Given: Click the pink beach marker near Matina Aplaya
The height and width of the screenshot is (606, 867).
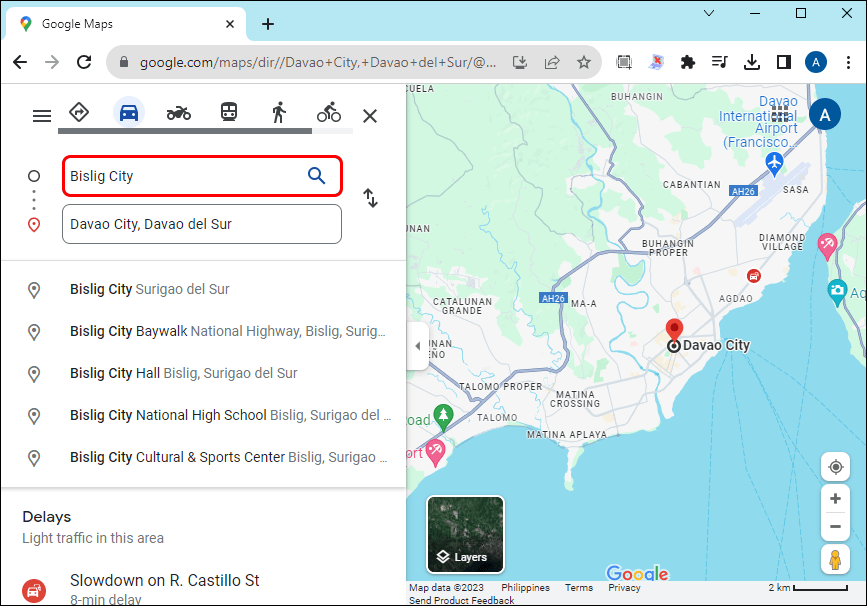Looking at the screenshot, I should tap(435, 452).
